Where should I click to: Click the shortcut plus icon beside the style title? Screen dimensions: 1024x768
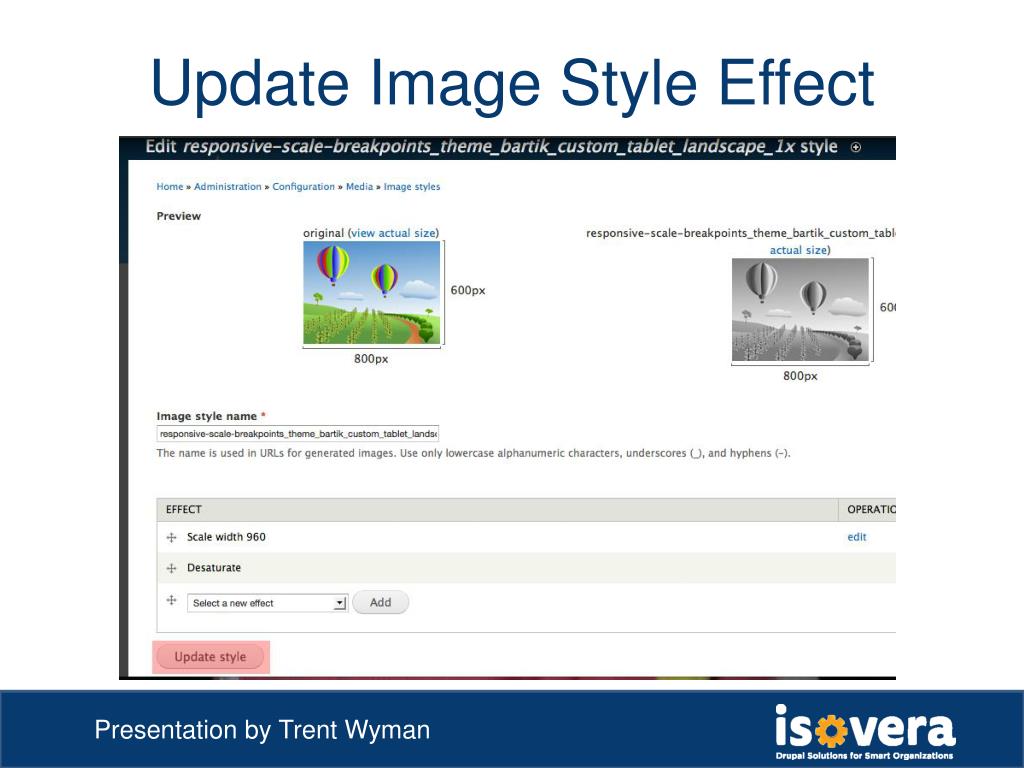tap(856, 148)
